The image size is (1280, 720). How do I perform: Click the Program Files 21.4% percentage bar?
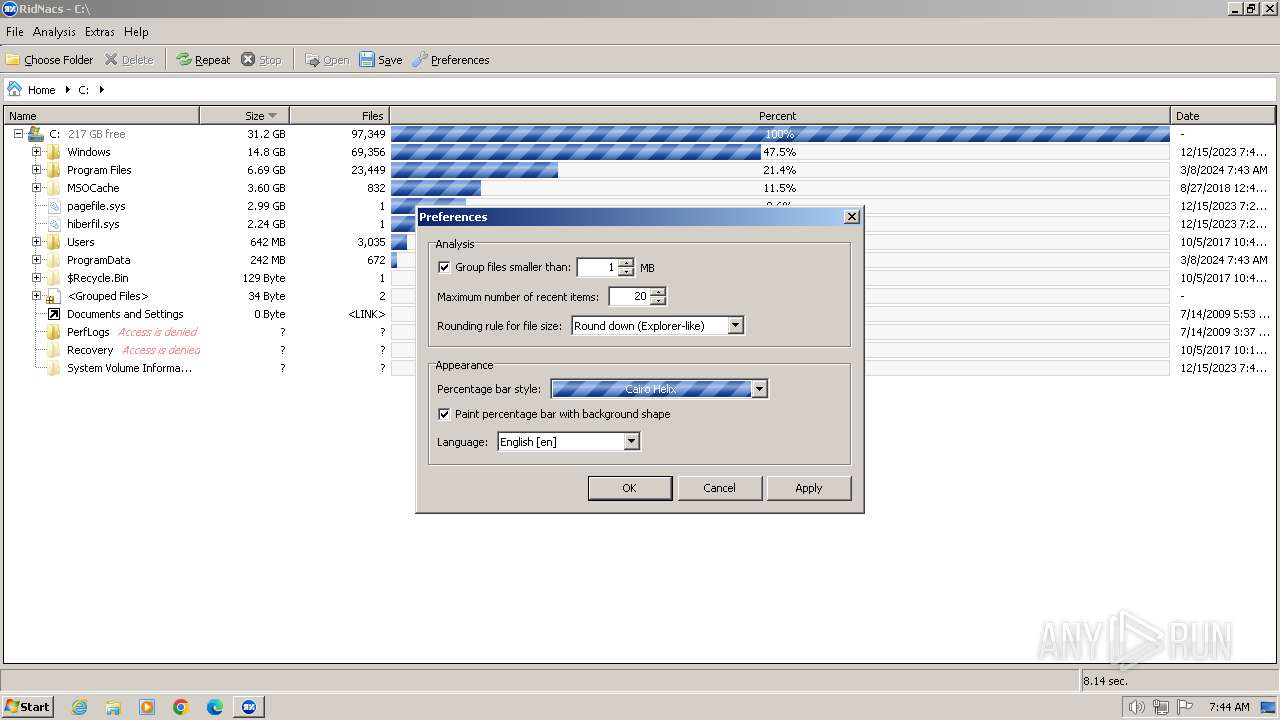474,170
